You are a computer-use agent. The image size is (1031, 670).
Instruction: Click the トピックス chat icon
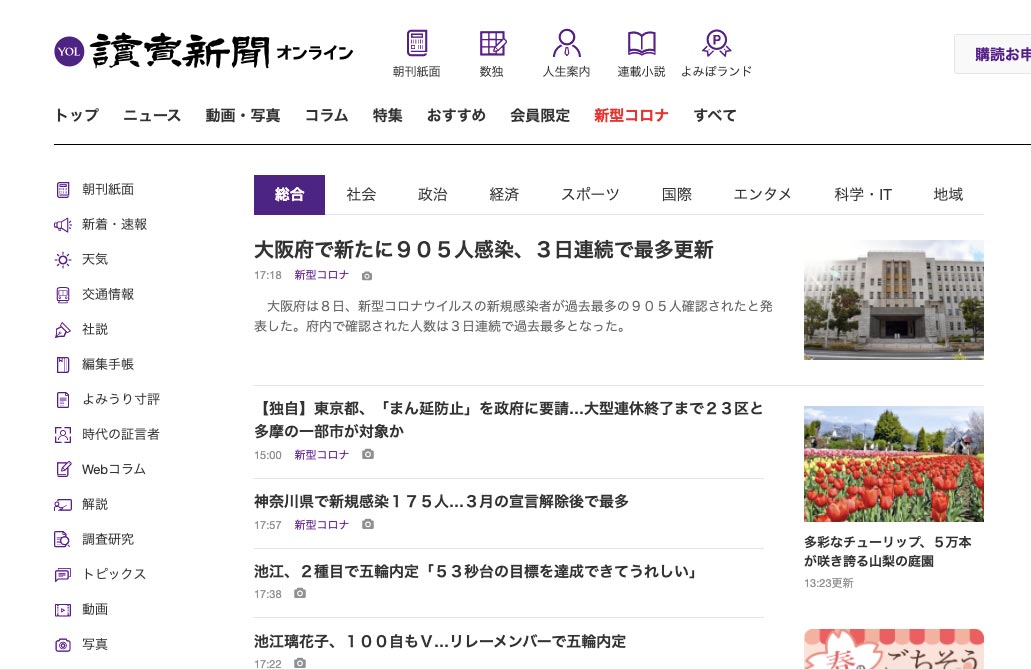[x=63, y=575]
